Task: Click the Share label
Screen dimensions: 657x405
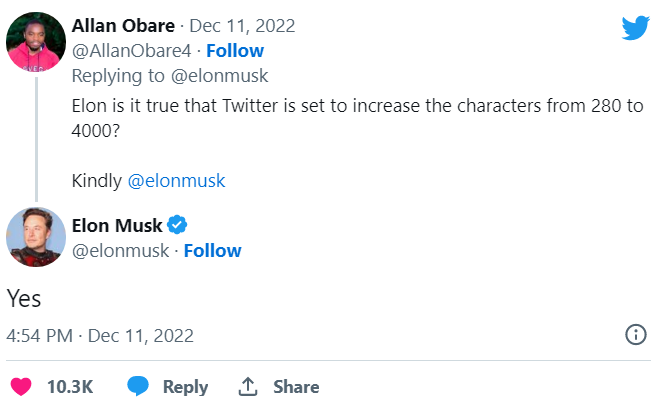Action: click(296, 386)
